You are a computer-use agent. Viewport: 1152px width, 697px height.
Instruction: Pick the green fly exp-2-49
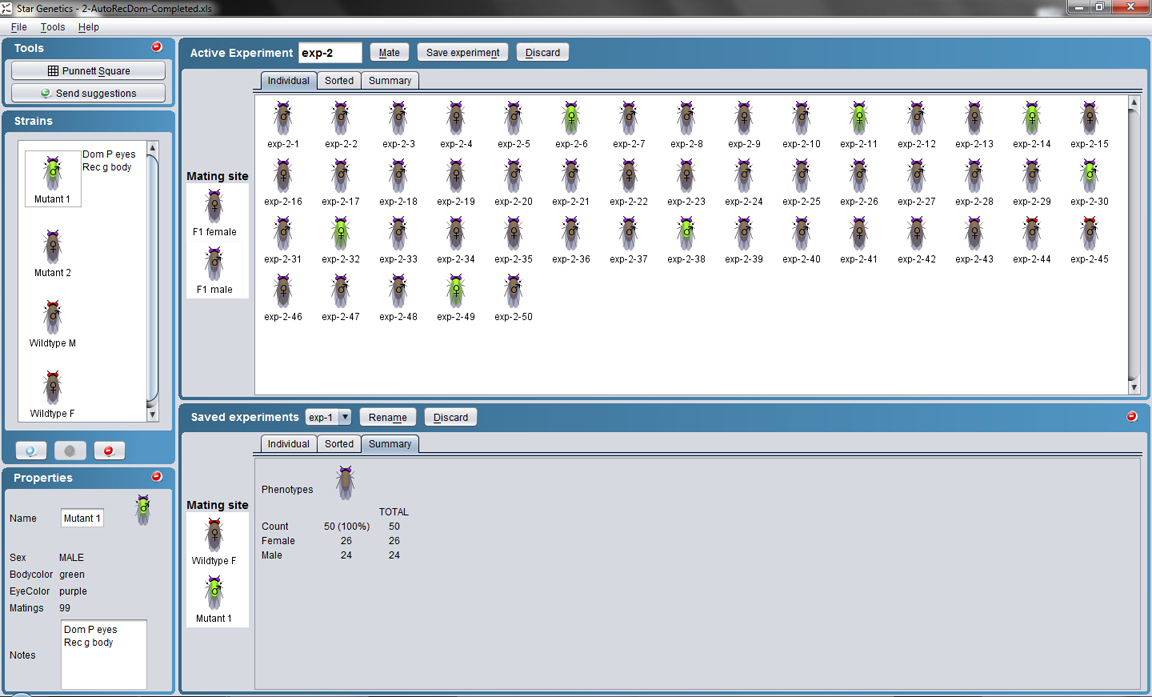(x=455, y=291)
